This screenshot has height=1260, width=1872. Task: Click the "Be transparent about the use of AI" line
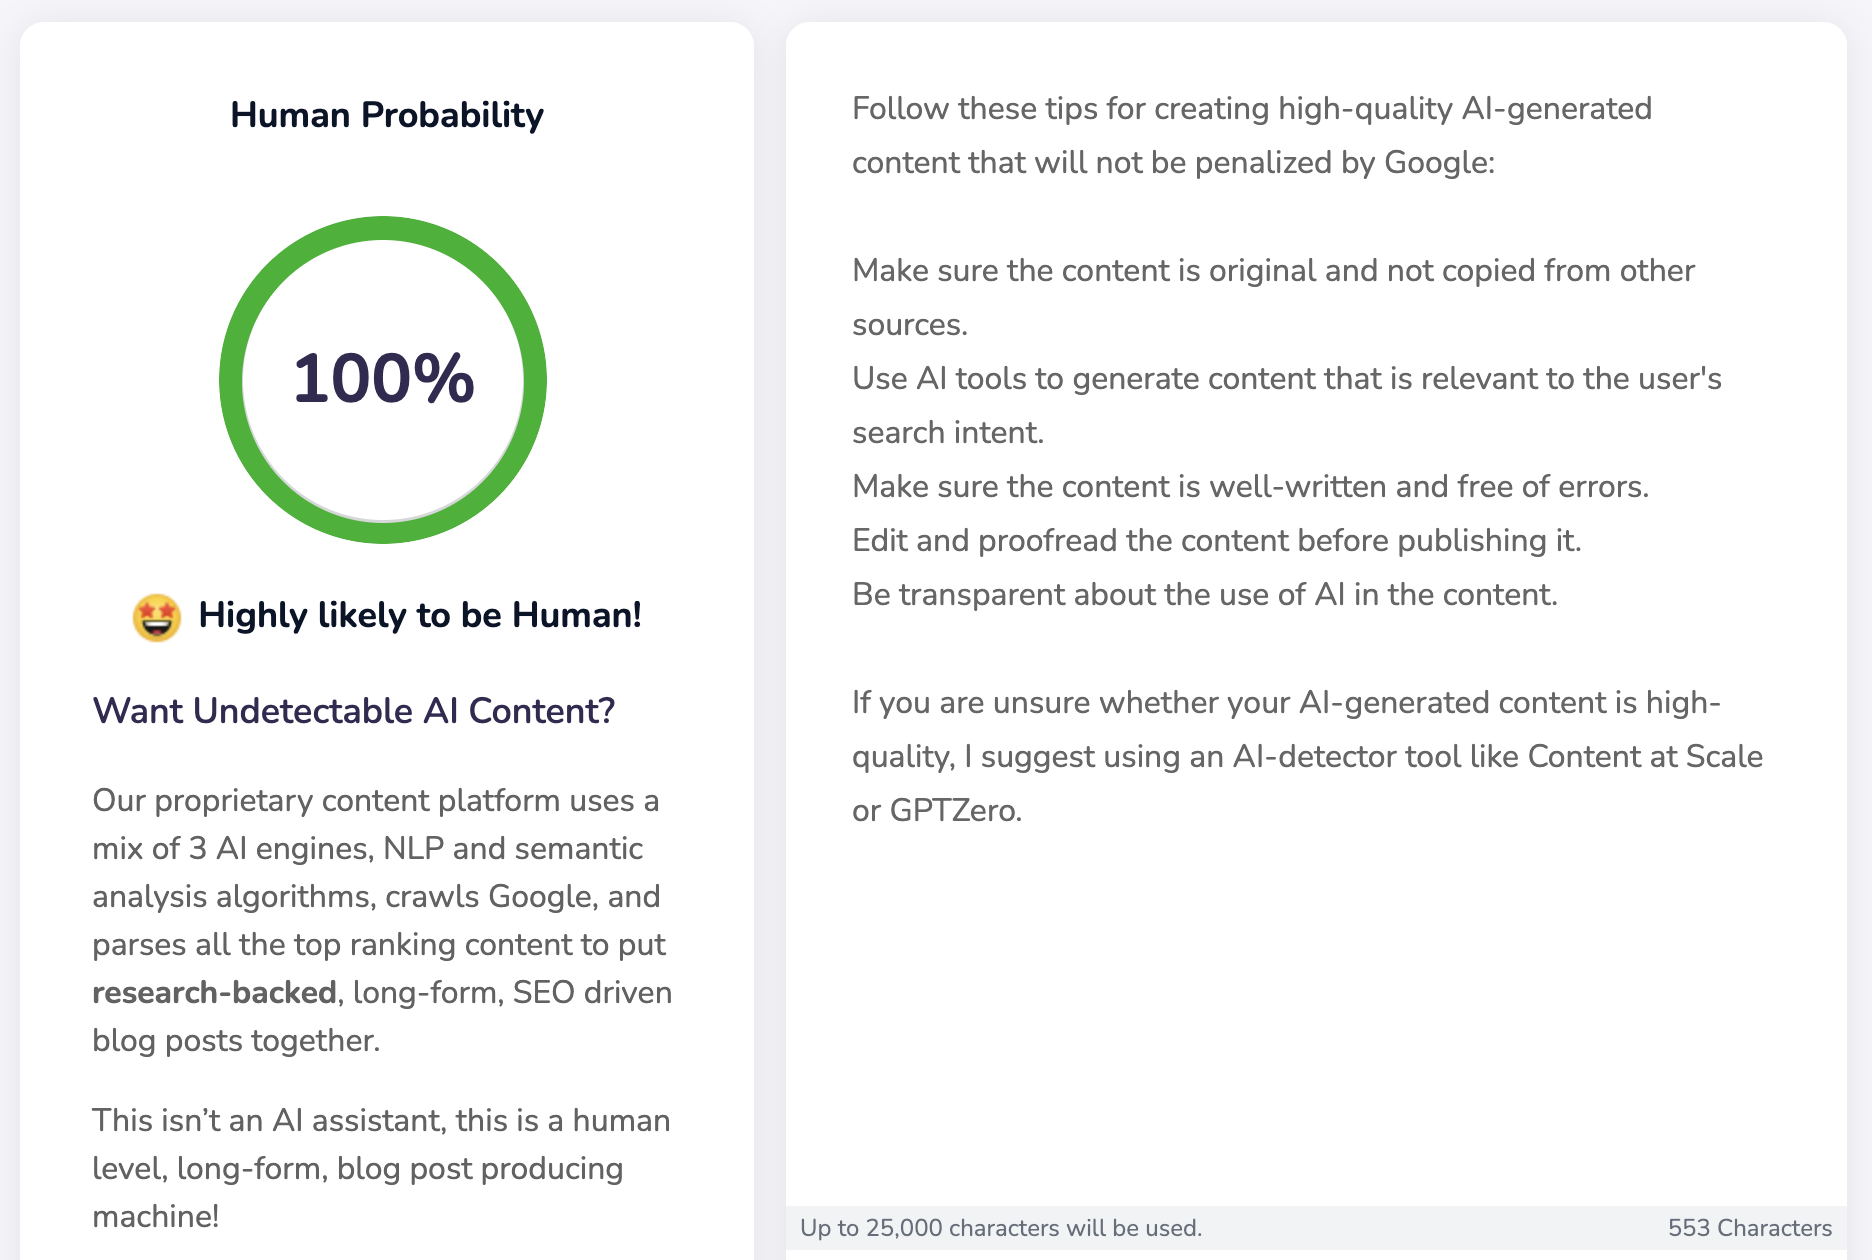pos(1204,595)
